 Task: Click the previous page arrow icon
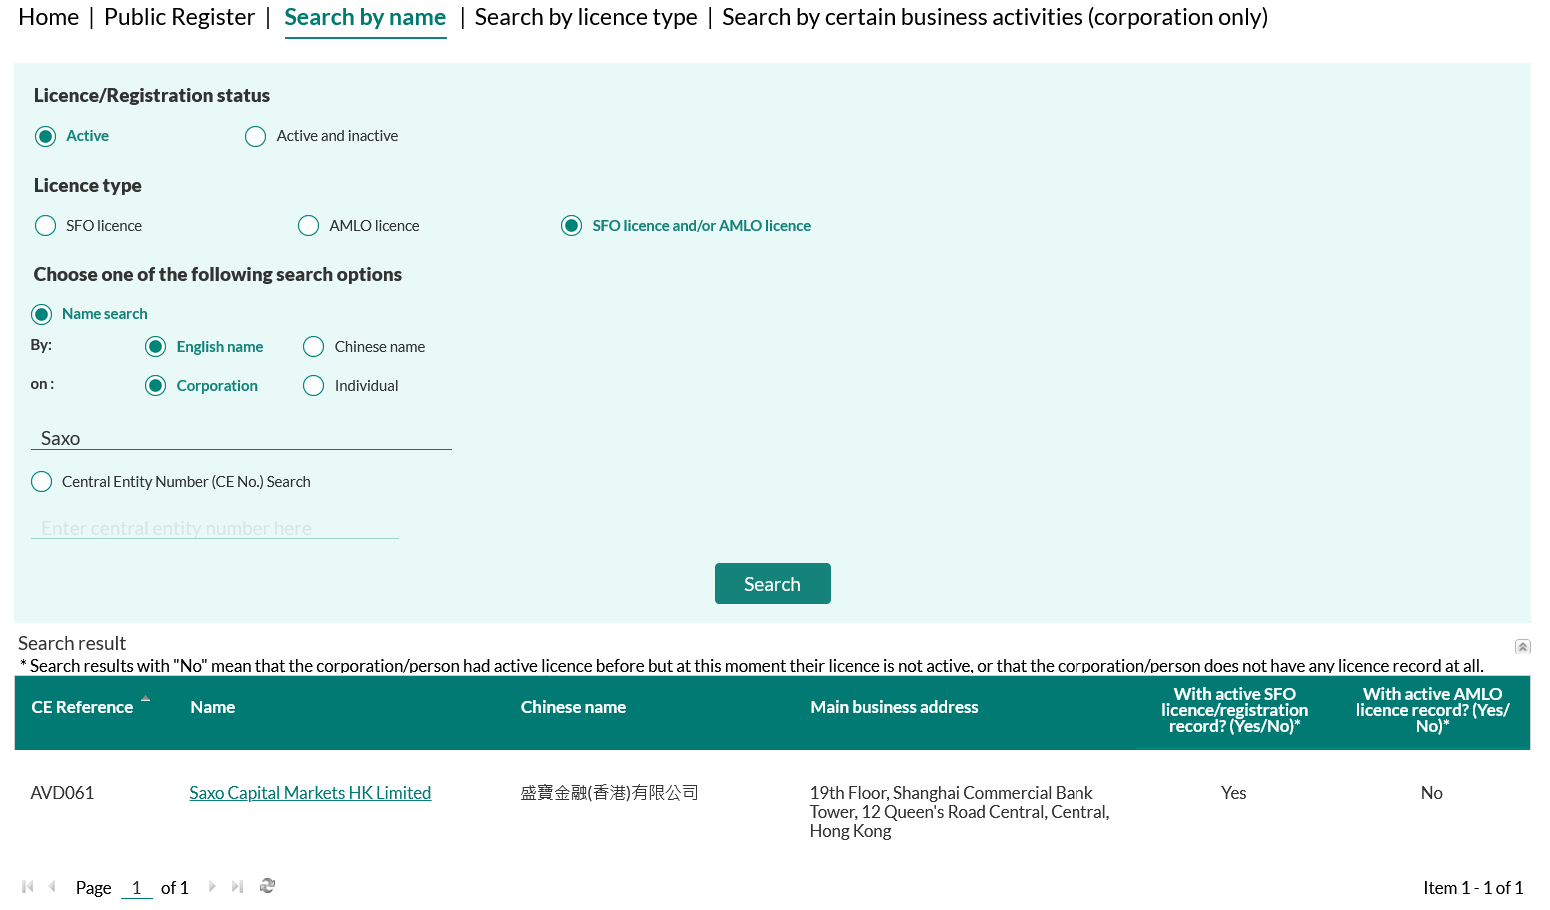[52, 887]
